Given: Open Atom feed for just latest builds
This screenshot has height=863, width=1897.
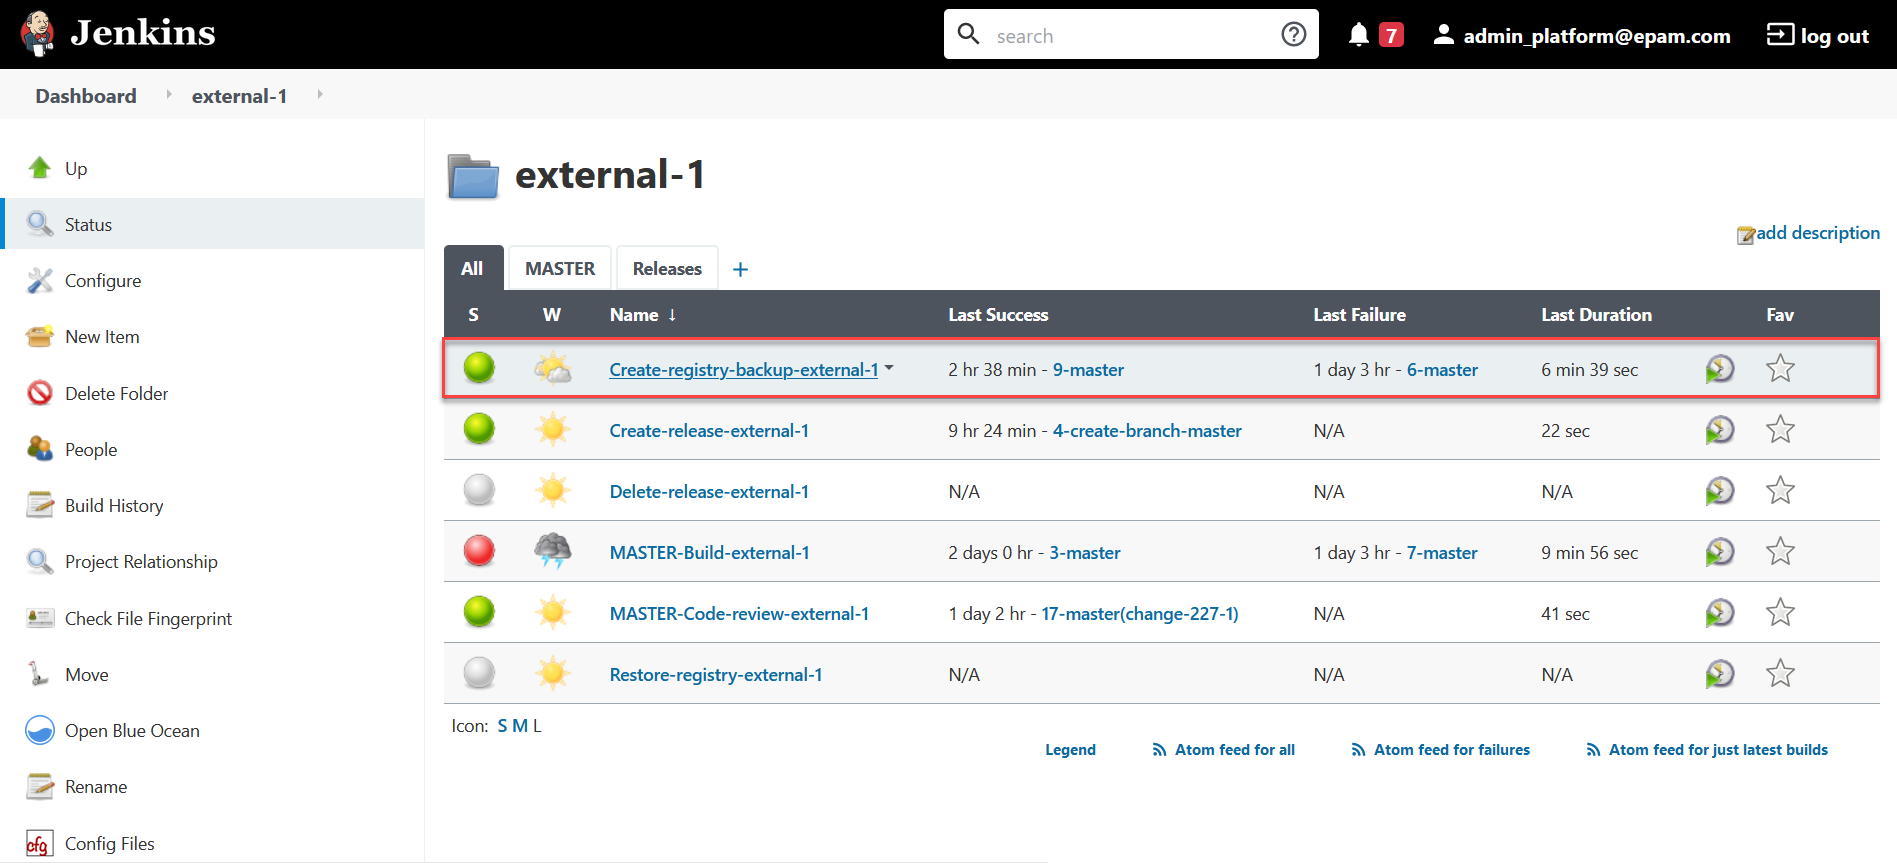Looking at the screenshot, I should click(1707, 750).
